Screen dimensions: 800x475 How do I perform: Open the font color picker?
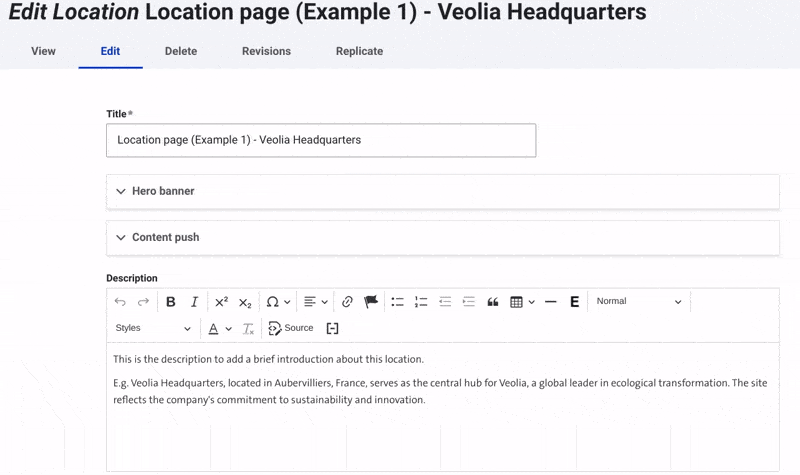[219, 328]
